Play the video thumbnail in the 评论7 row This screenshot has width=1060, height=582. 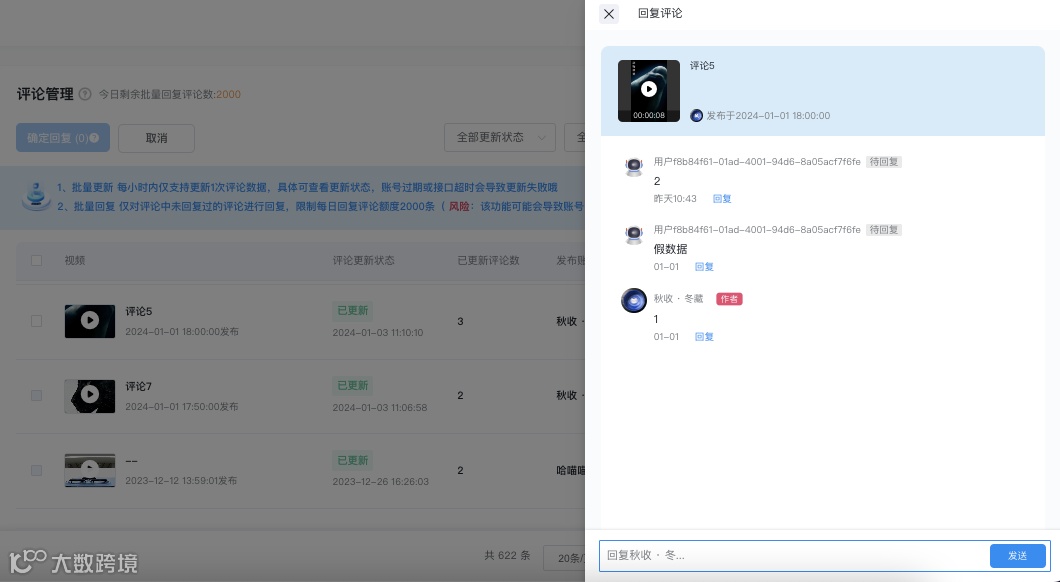pyautogui.click(x=90, y=396)
